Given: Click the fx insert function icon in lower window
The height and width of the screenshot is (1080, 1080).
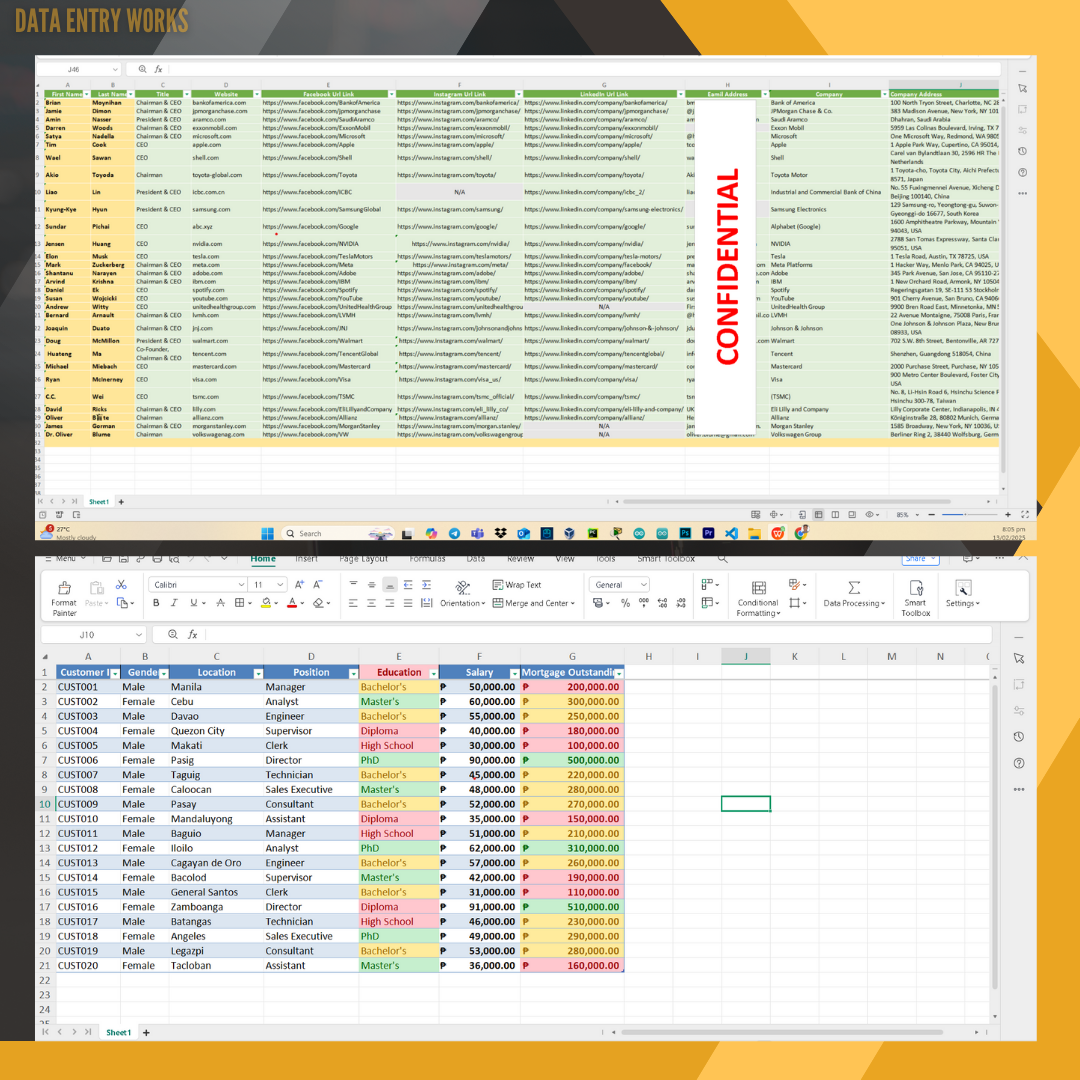Looking at the screenshot, I should pyautogui.click(x=193, y=634).
